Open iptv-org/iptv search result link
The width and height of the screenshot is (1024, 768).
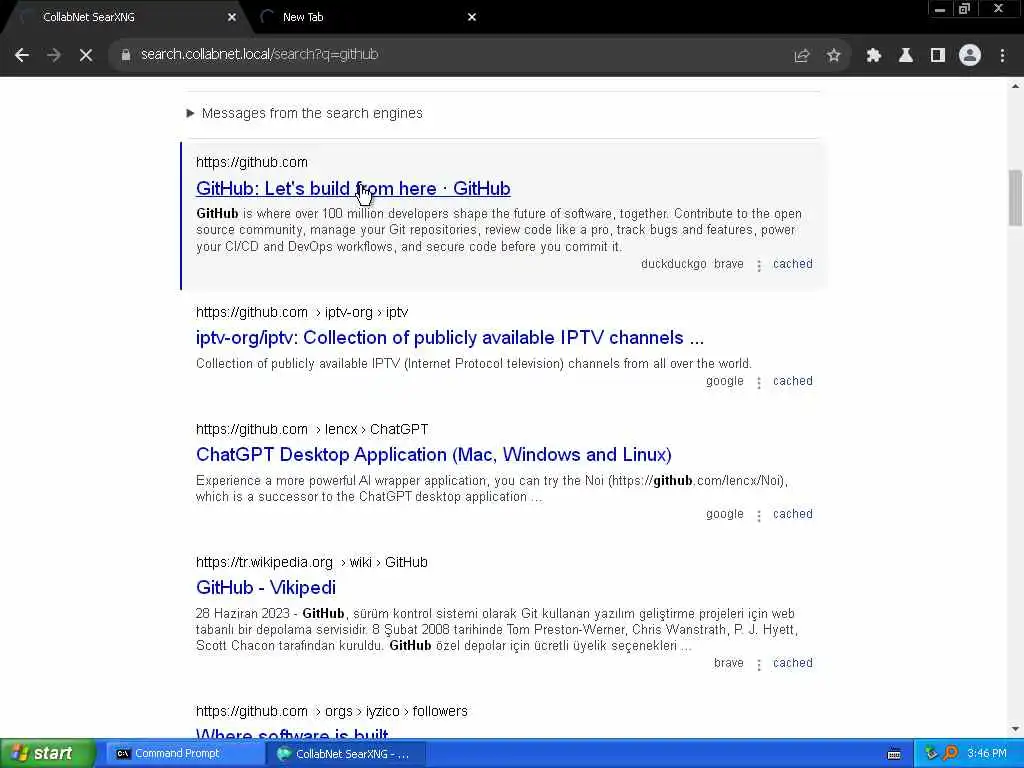450,338
